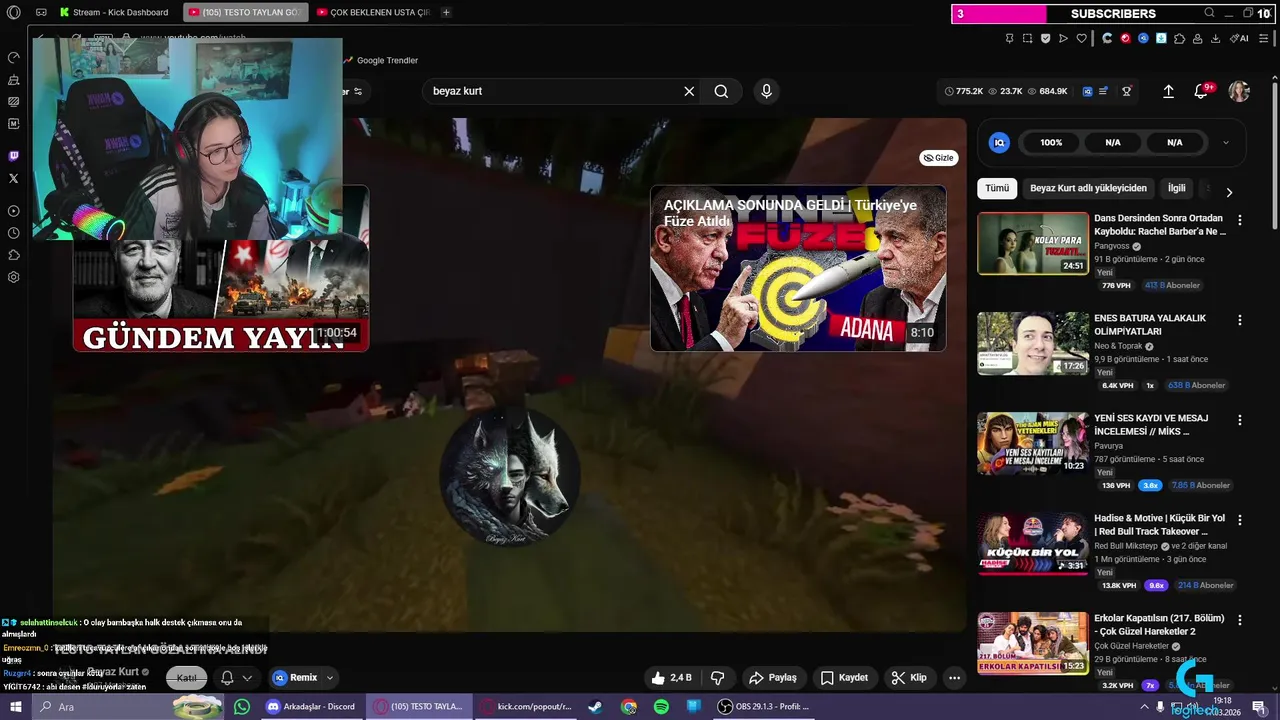The image size is (1280, 720).
Task: Open the browser downloads icon
Action: coord(1215,38)
